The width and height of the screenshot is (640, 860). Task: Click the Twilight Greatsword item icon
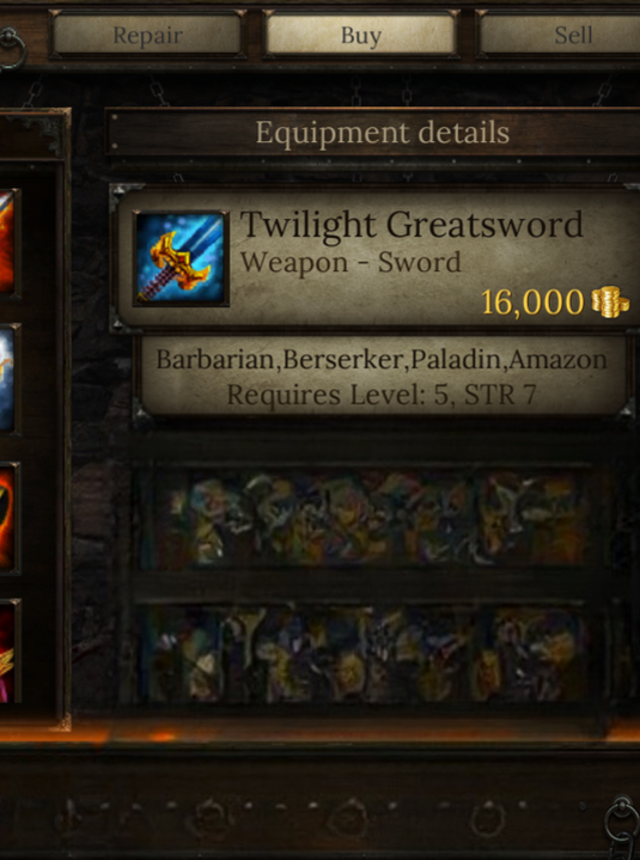click(181, 258)
